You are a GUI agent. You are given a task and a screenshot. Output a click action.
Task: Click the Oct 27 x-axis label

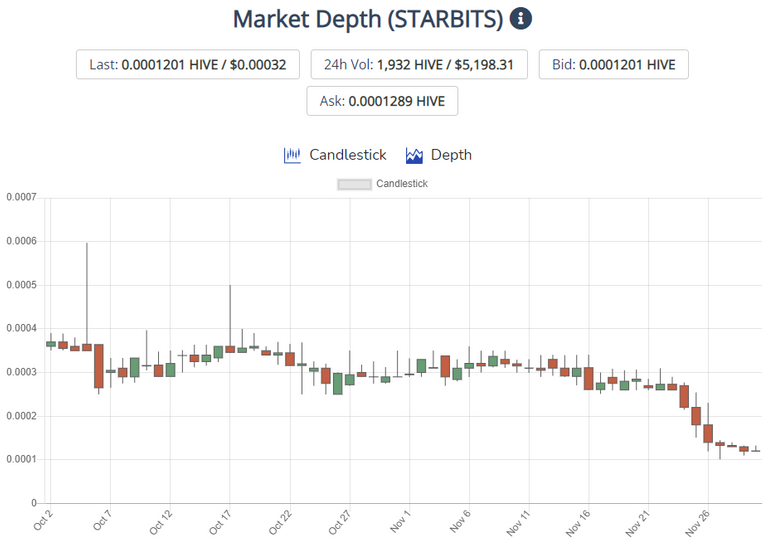339,522
